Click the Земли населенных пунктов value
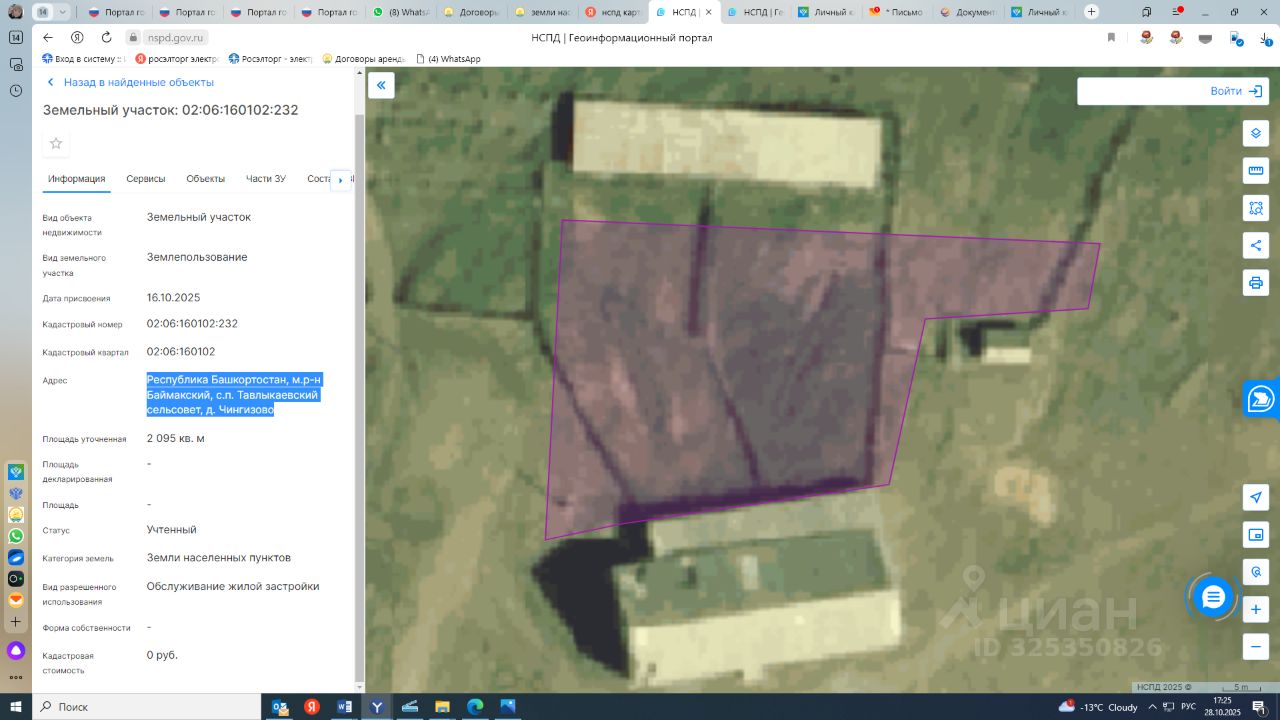This screenshot has height=720, width=1280. (x=219, y=558)
